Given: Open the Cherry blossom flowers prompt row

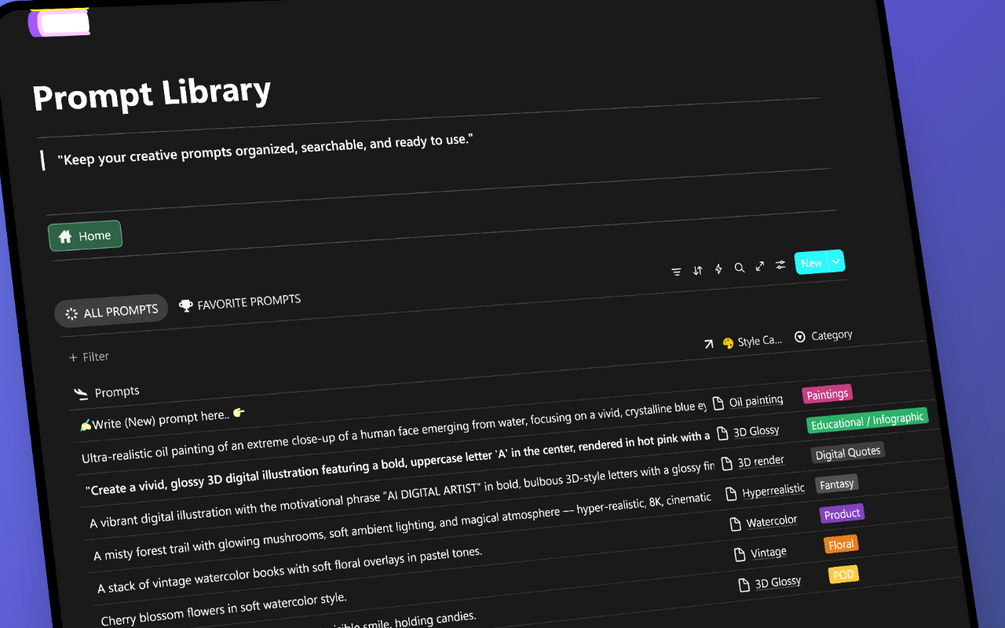Looking at the screenshot, I should pos(224,609).
